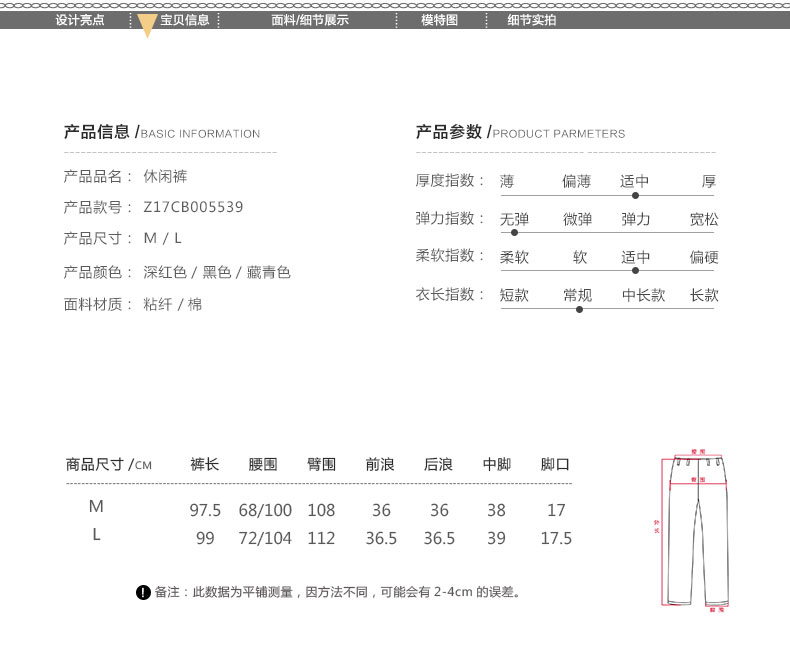
Task: Select the L row in size table
Action: coord(96,535)
